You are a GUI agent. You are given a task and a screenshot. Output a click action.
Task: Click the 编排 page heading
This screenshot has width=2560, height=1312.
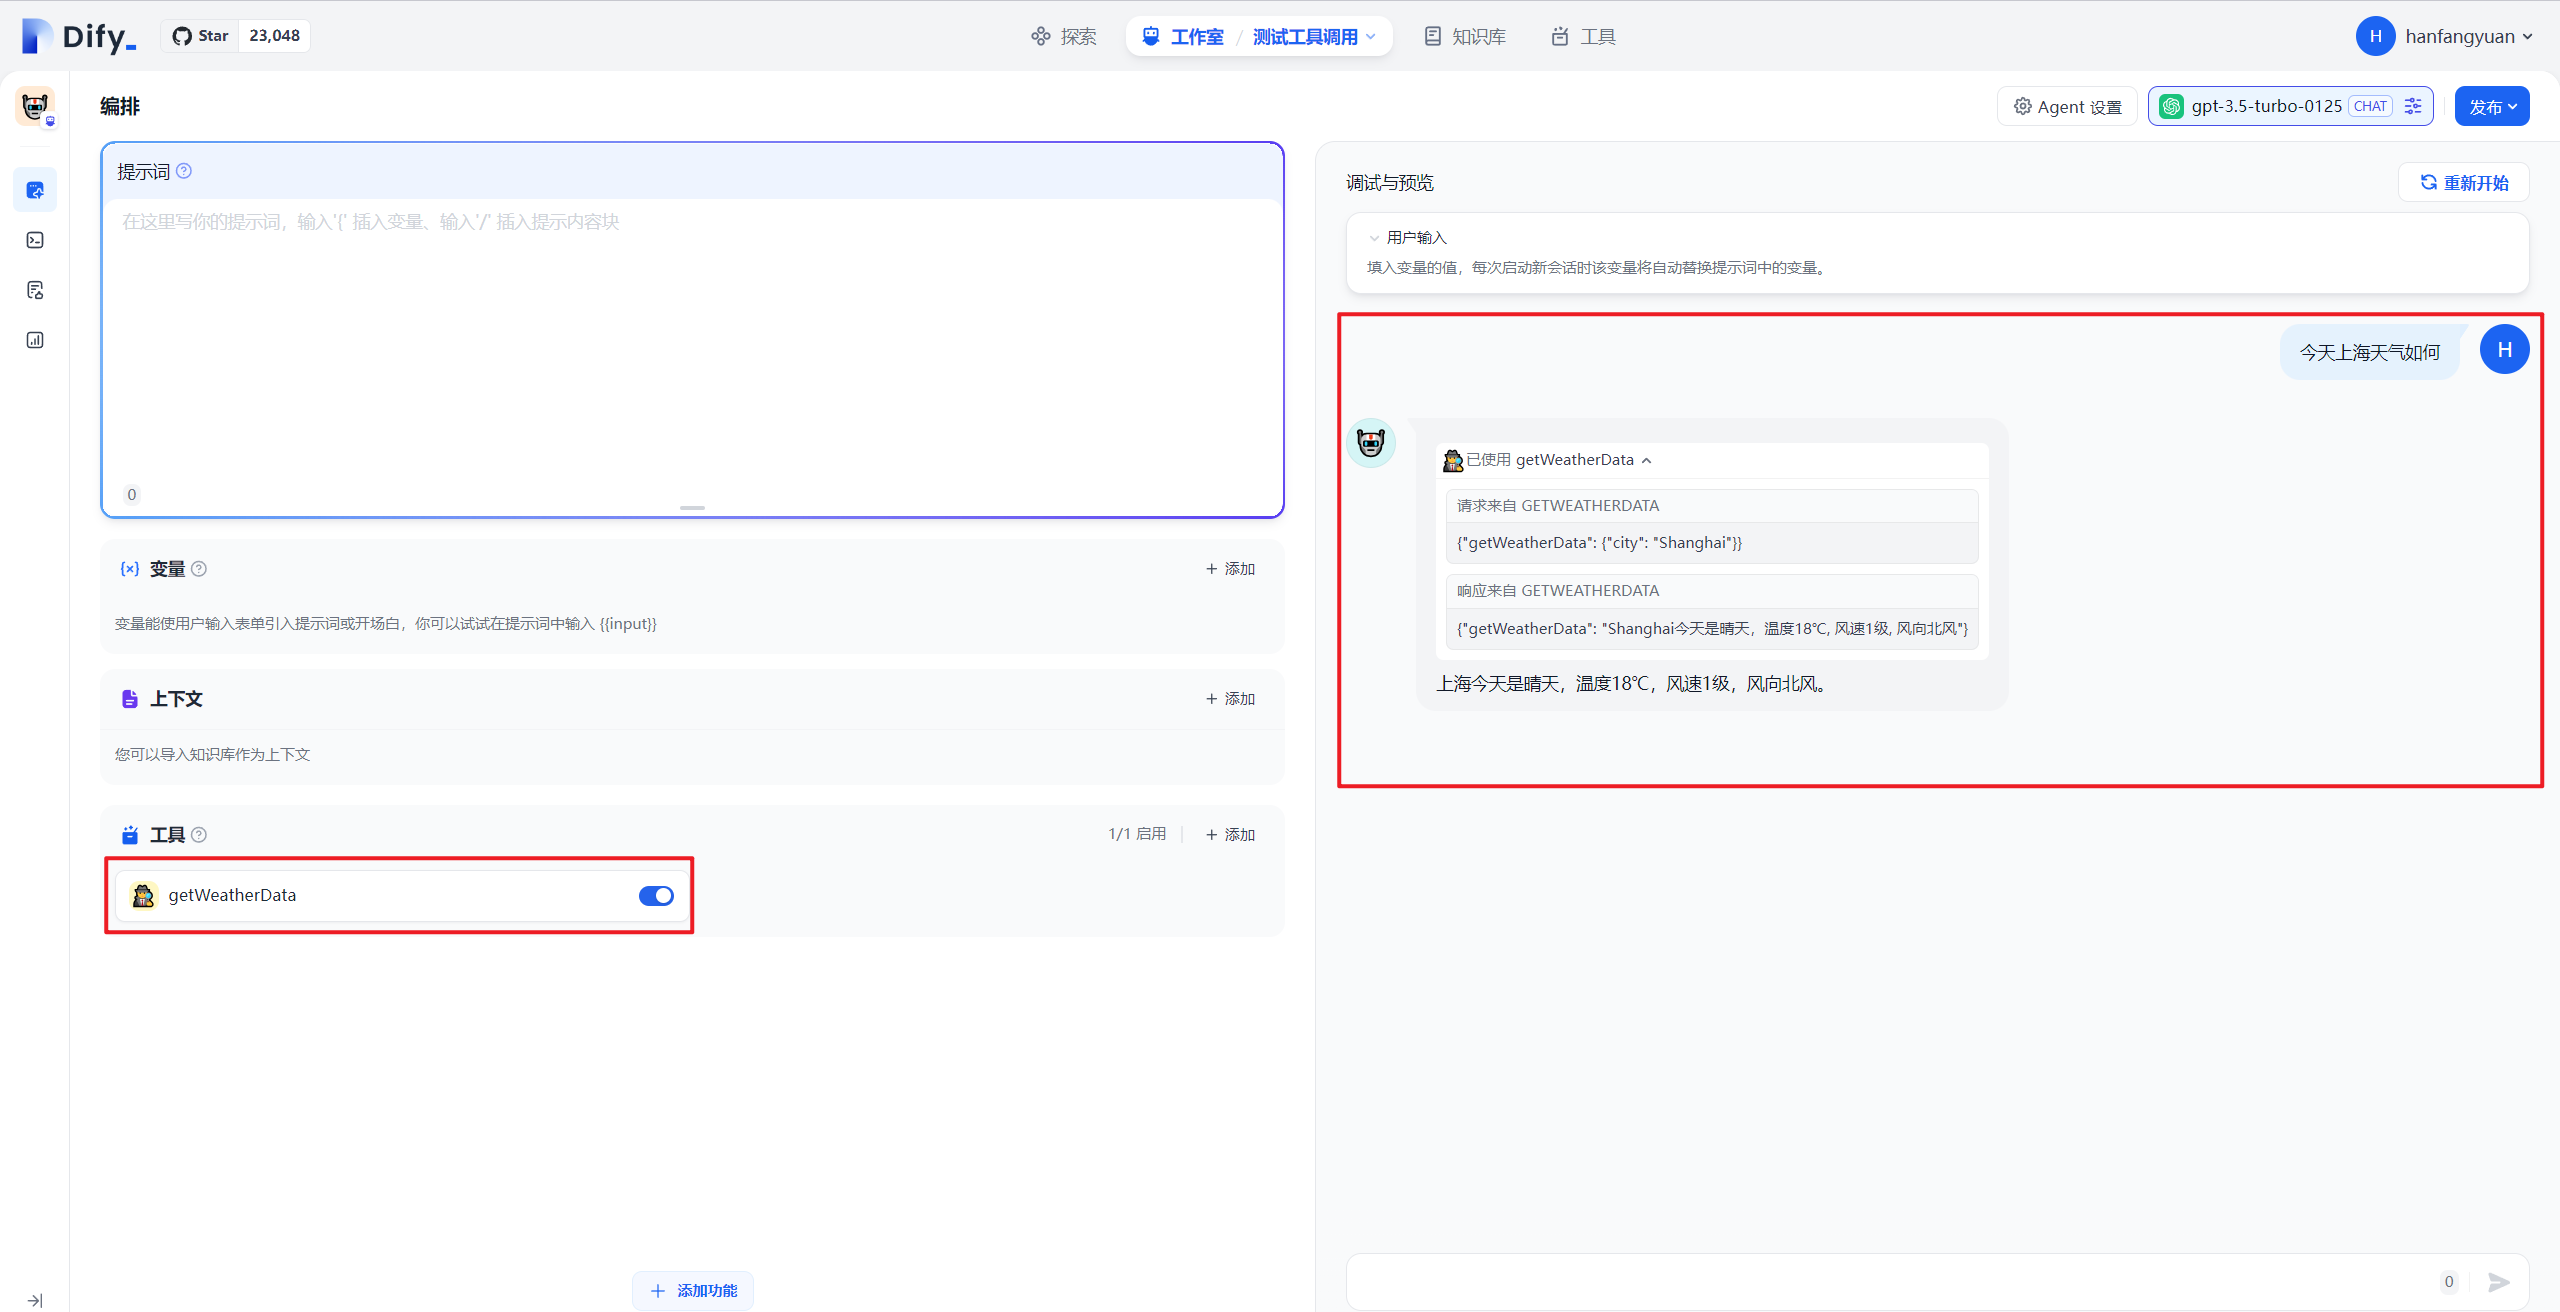click(120, 106)
